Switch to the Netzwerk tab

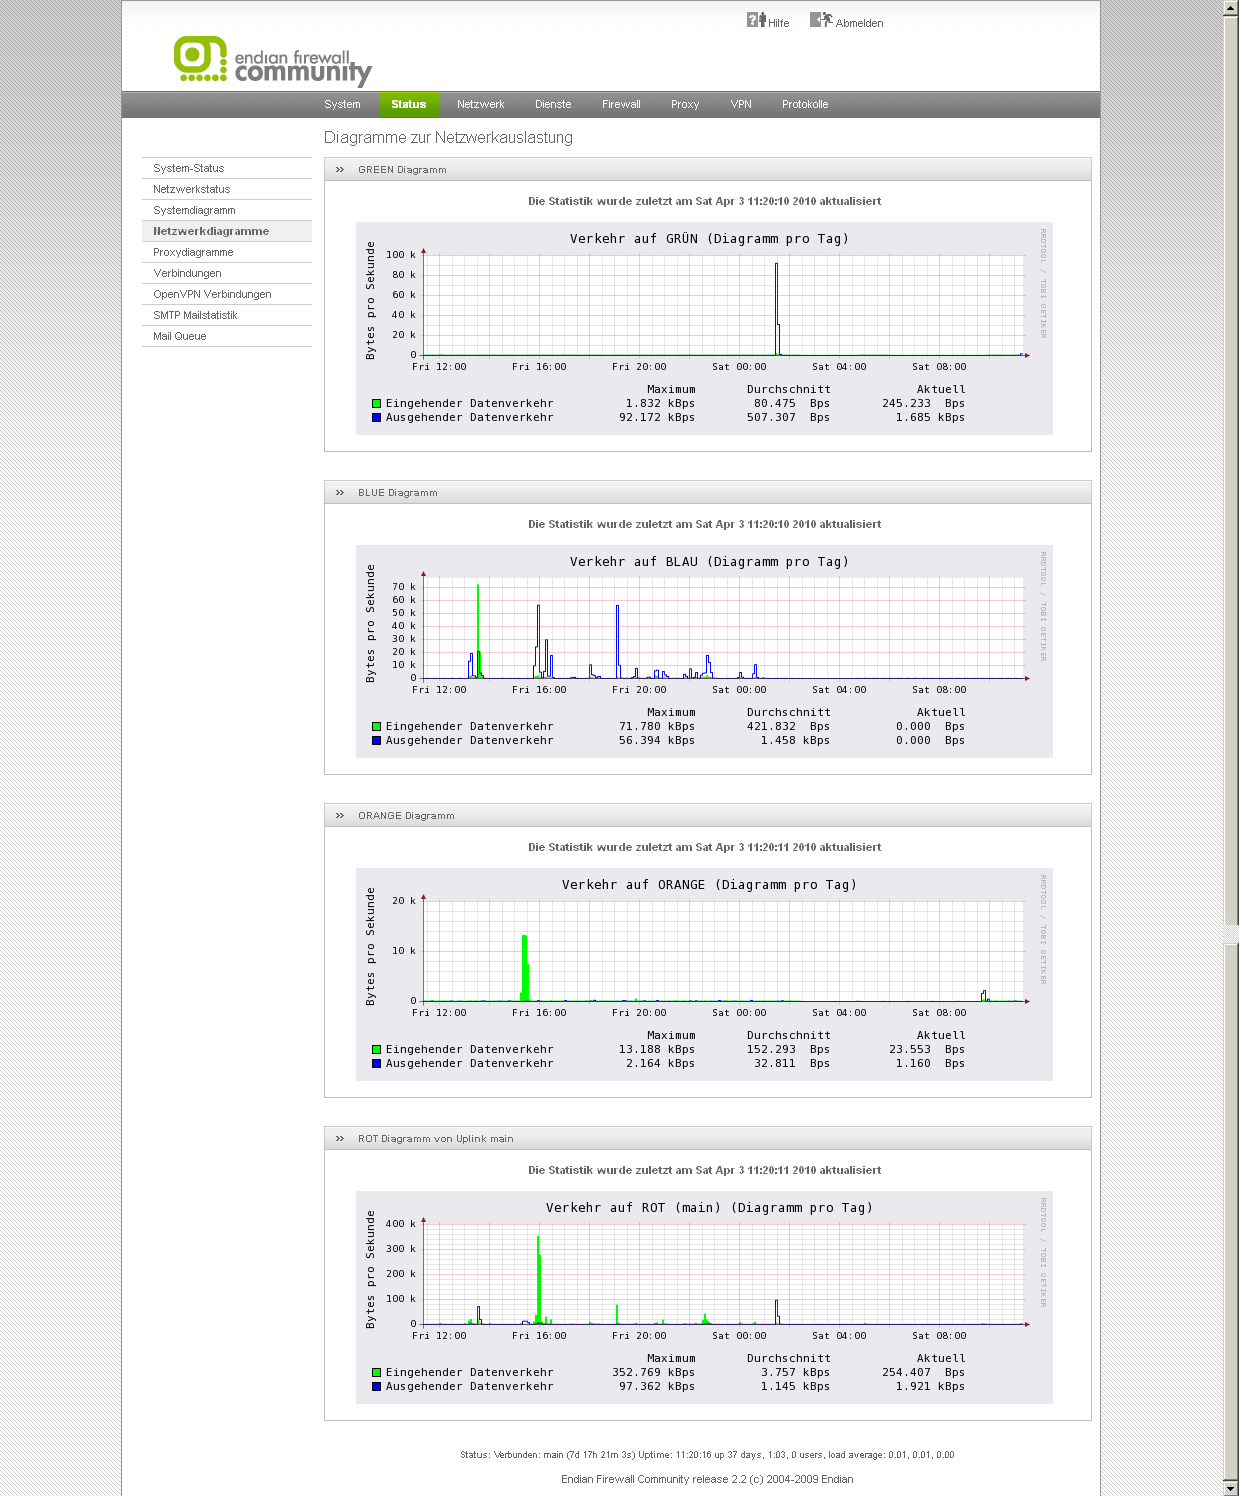click(480, 104)
